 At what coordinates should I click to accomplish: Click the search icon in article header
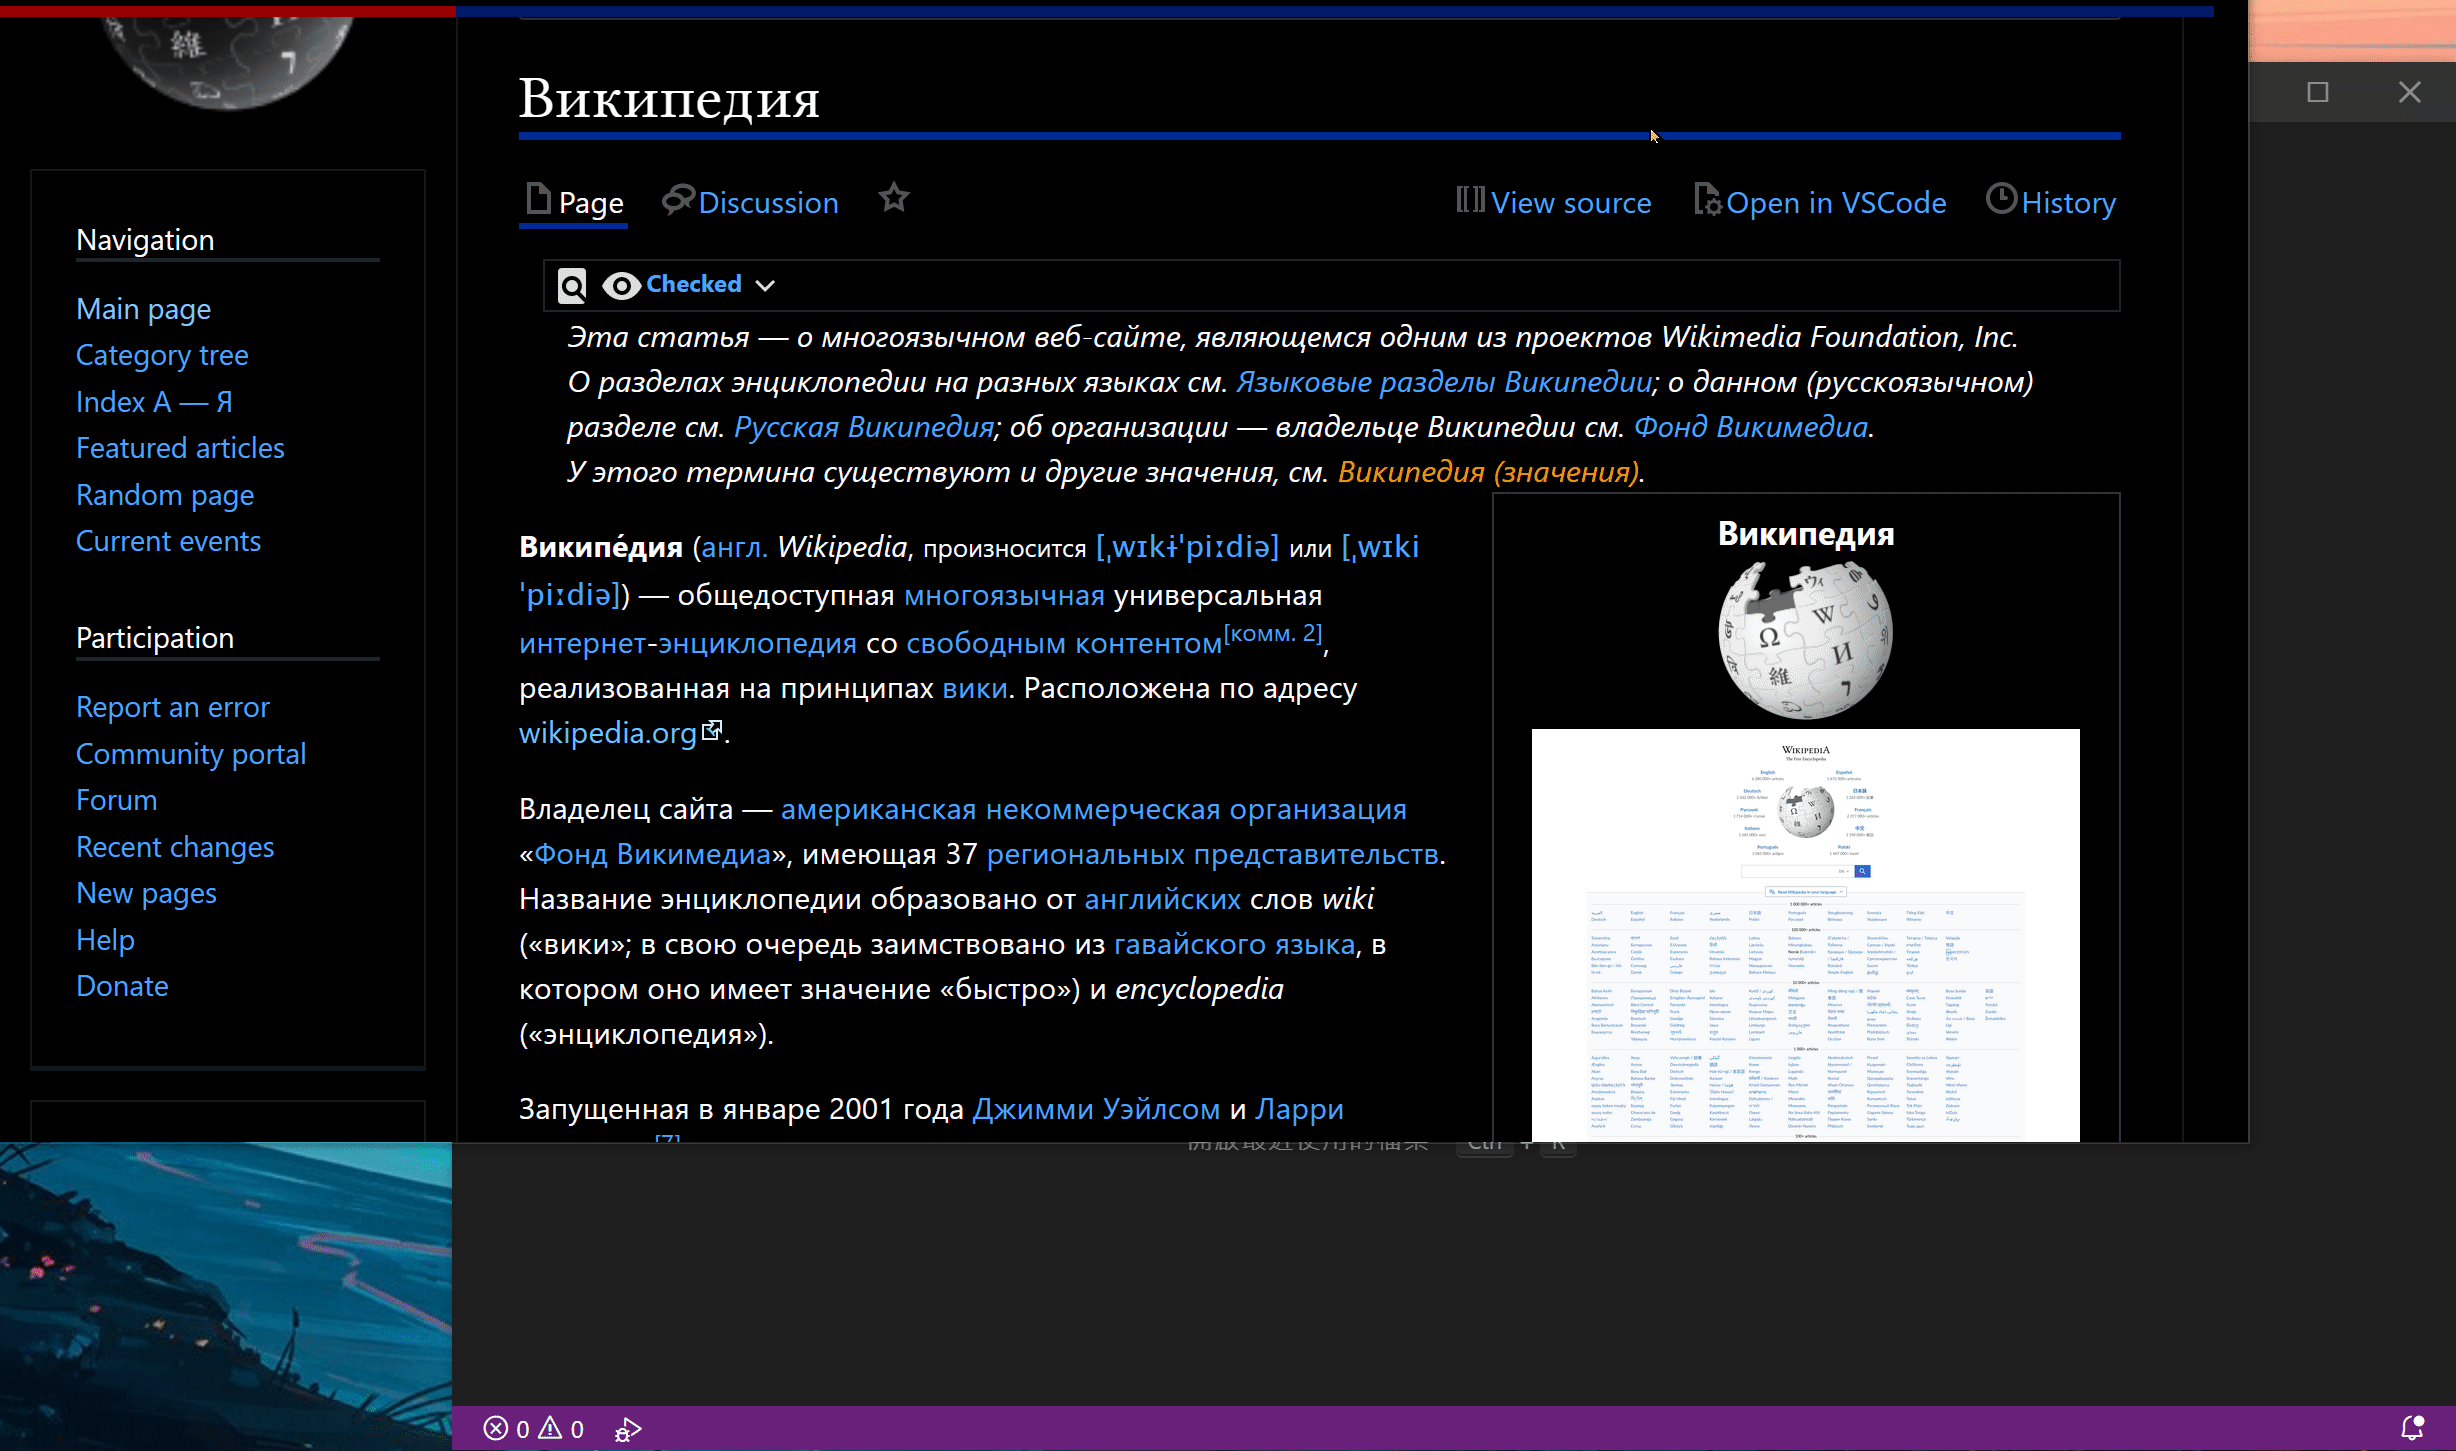(575, 283)
